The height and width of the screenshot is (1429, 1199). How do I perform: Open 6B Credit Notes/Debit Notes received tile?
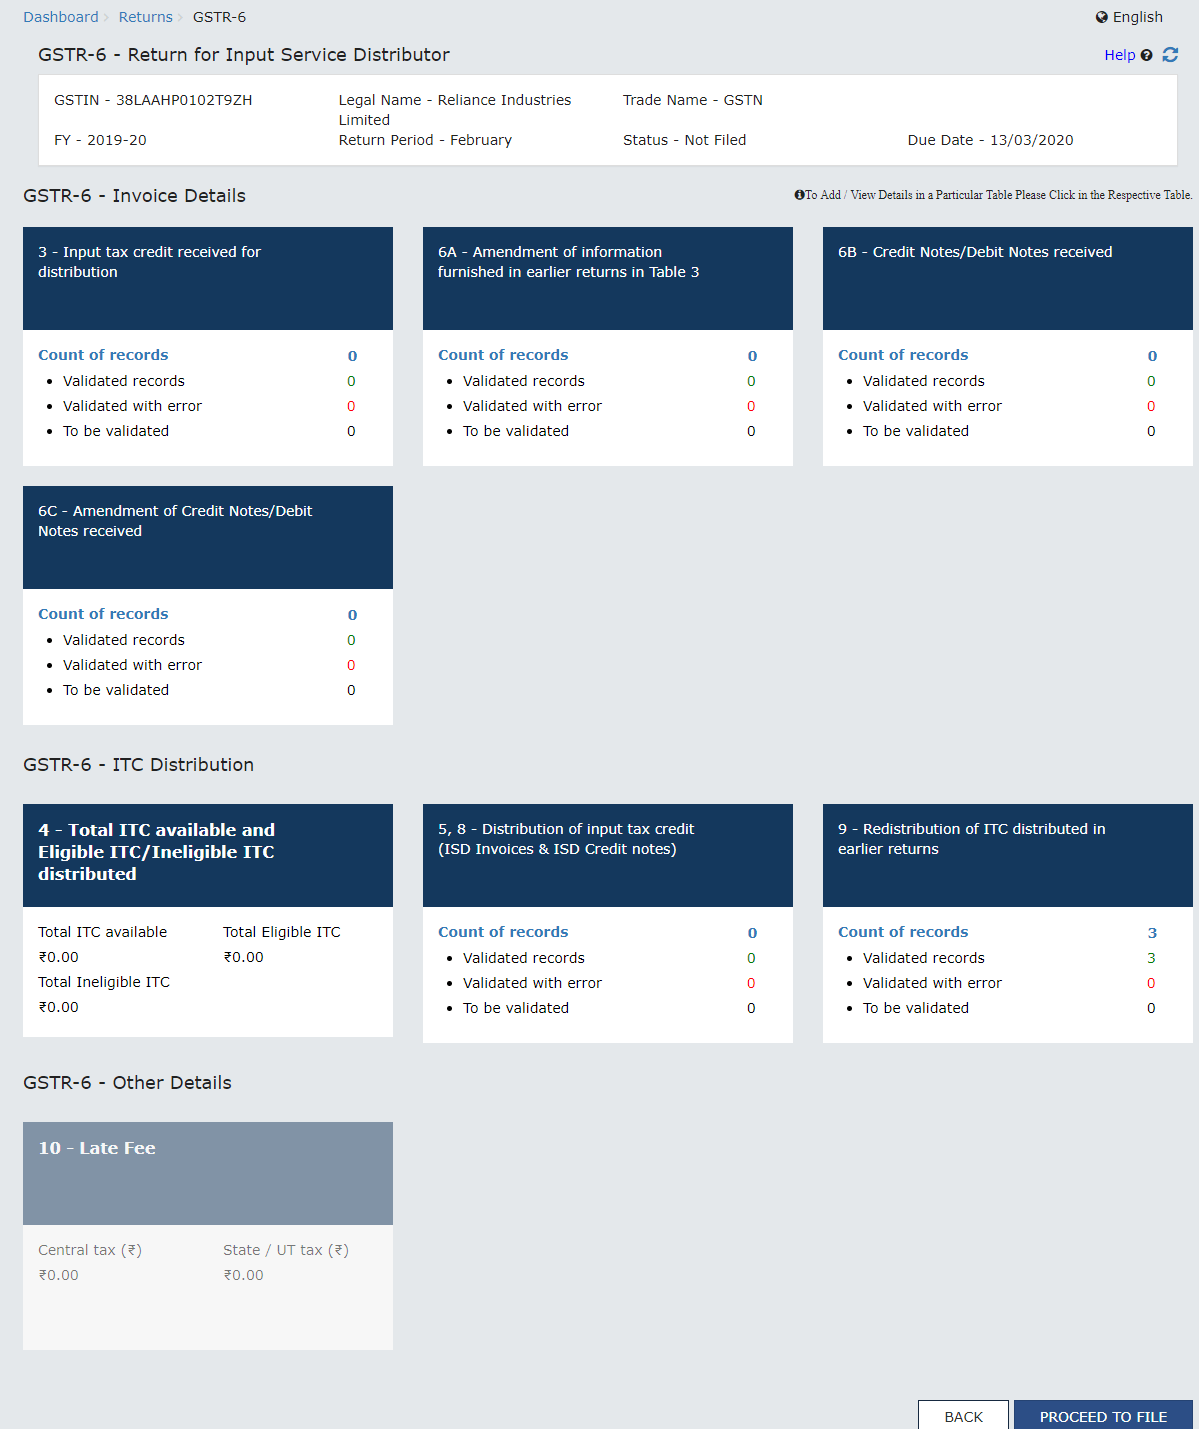click(x=1007, y=278)
